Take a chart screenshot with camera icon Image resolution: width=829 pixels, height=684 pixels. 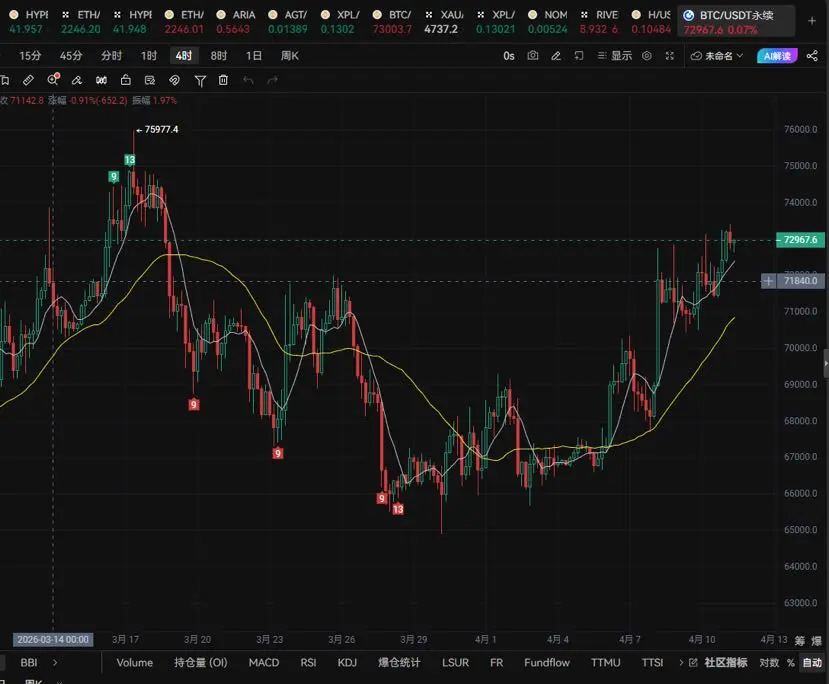point(533,56)
